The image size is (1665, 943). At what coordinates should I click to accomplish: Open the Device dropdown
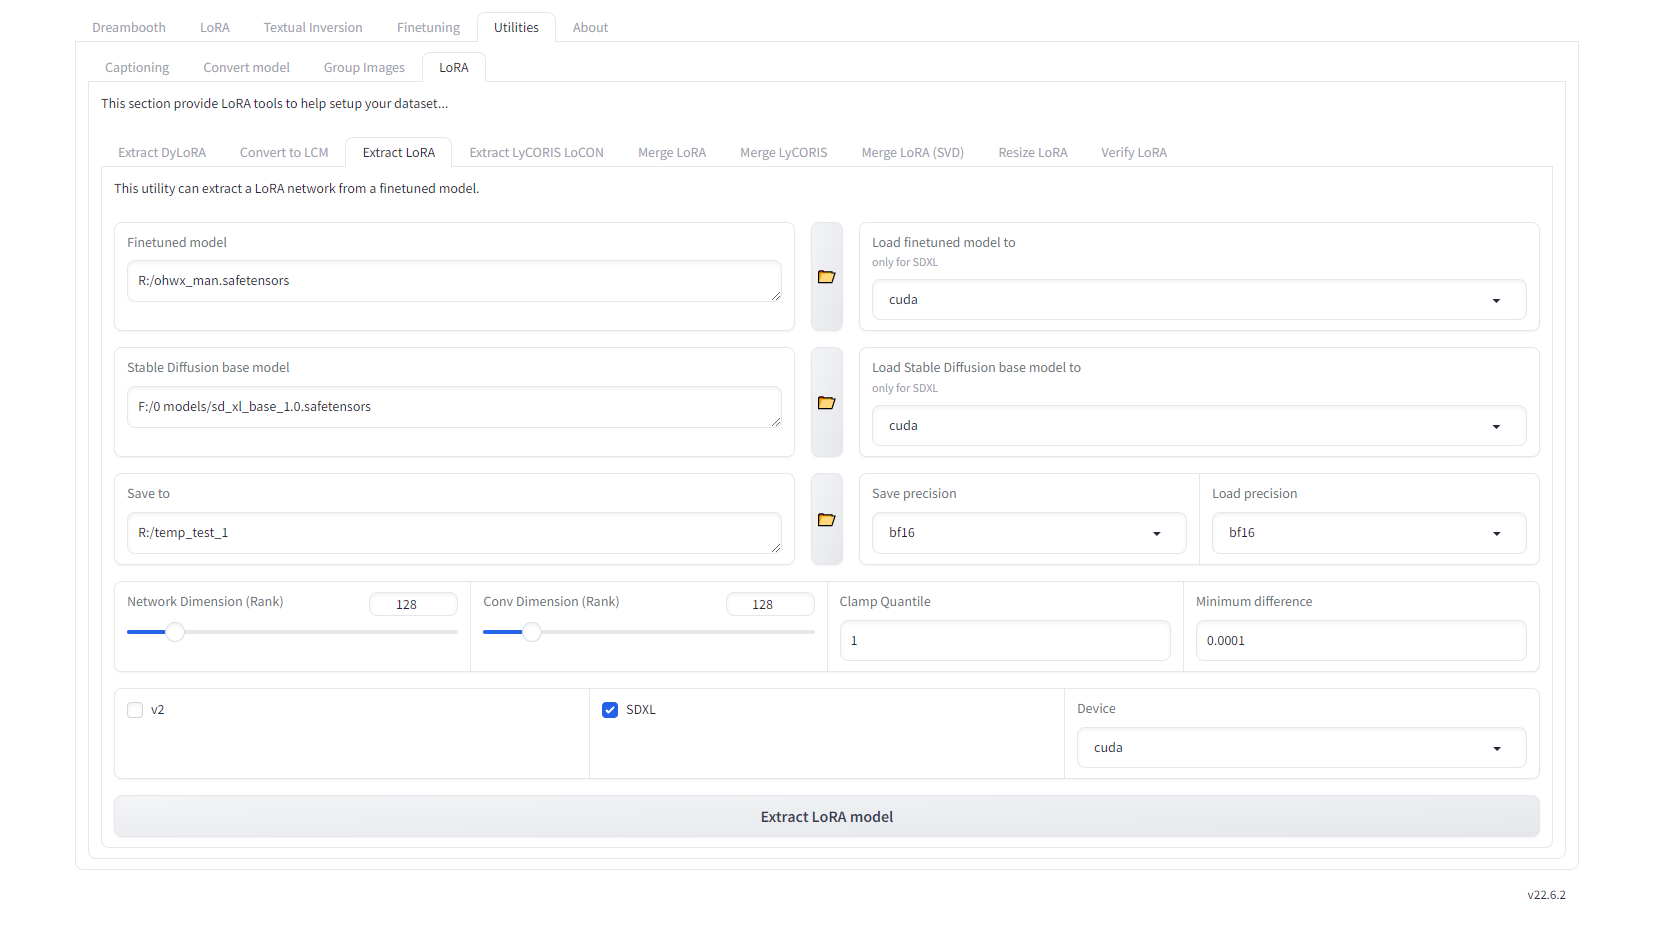coord(1301,748)
